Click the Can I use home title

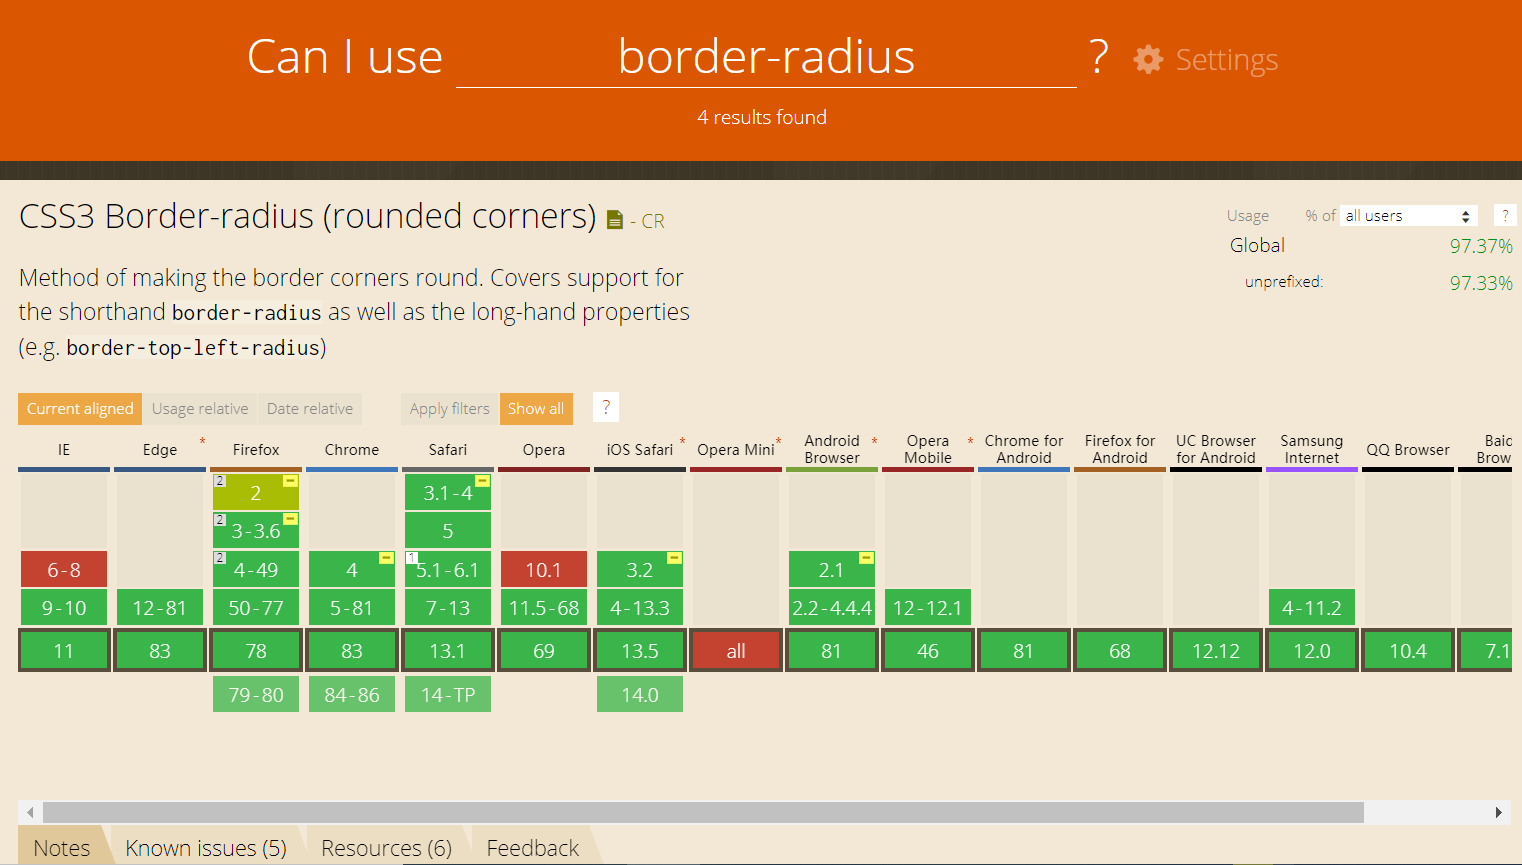tap(345, 56)
